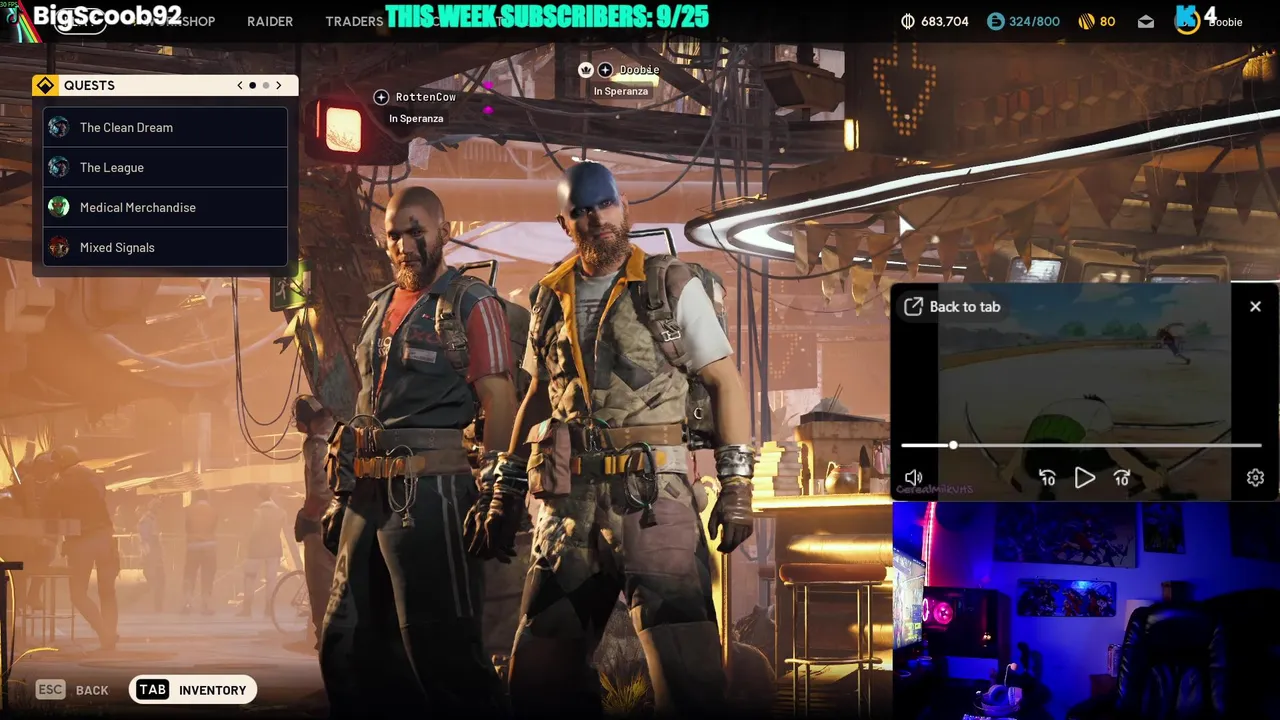Close the picture-in-picture player

tap(1255, 307)
